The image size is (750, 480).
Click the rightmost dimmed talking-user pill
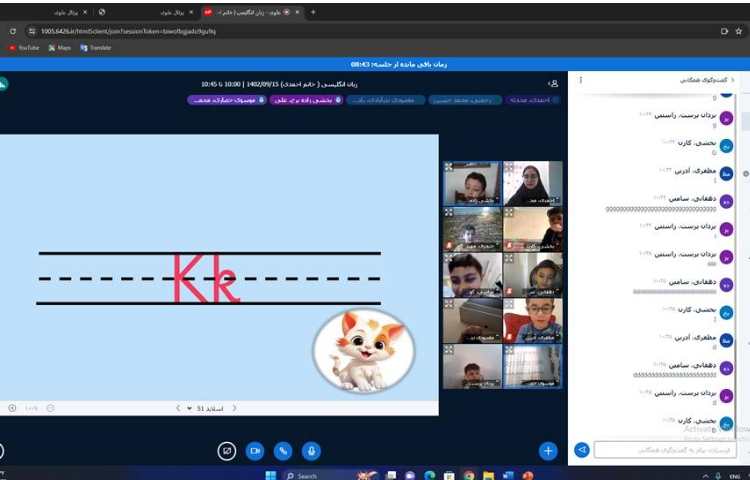click(x=533, y=100)
